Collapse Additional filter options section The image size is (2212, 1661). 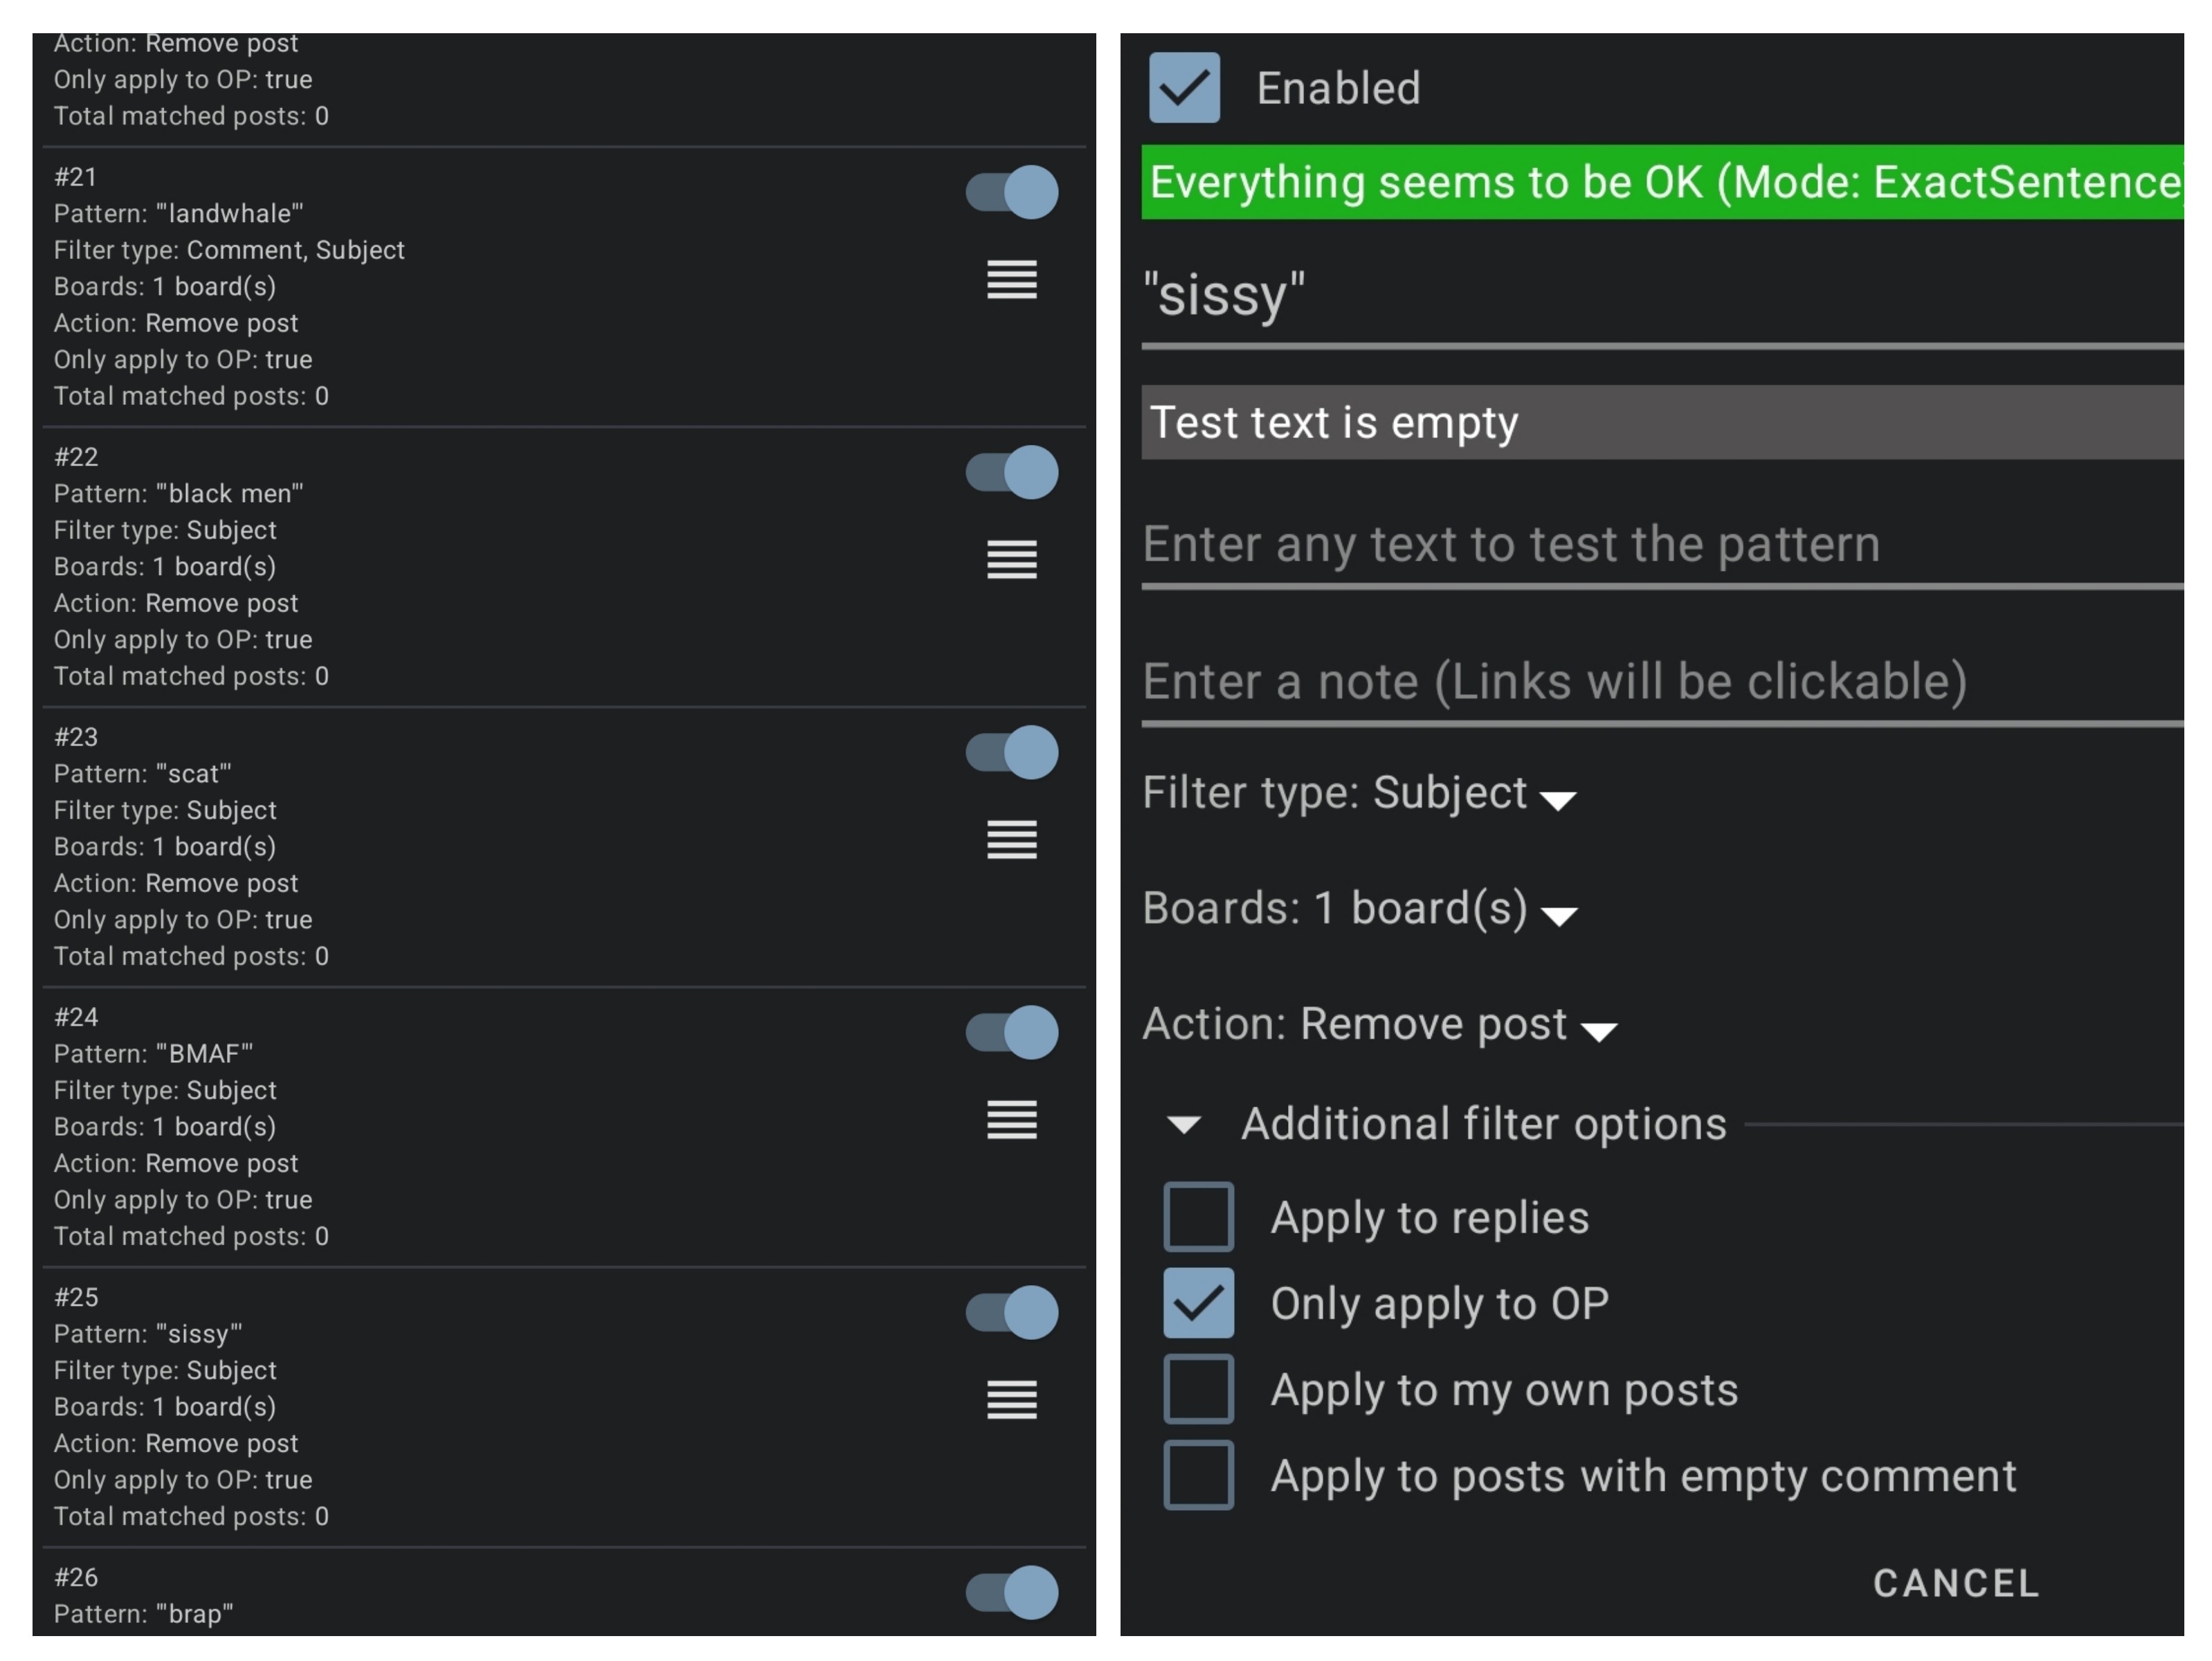(1184, 1125)
